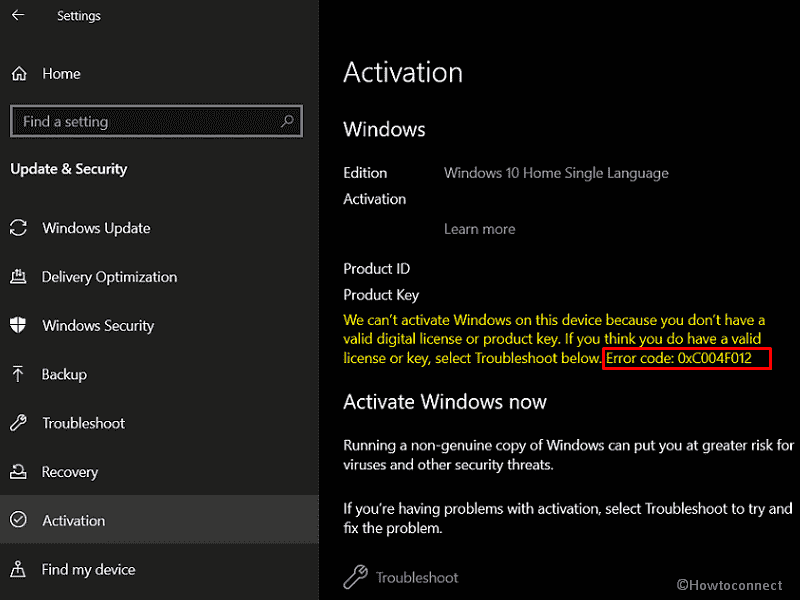Image resolution: width=800 pixels, height=600 pixels.
Task: Click the Activate Windows now heading
Action: click(445, 402)
